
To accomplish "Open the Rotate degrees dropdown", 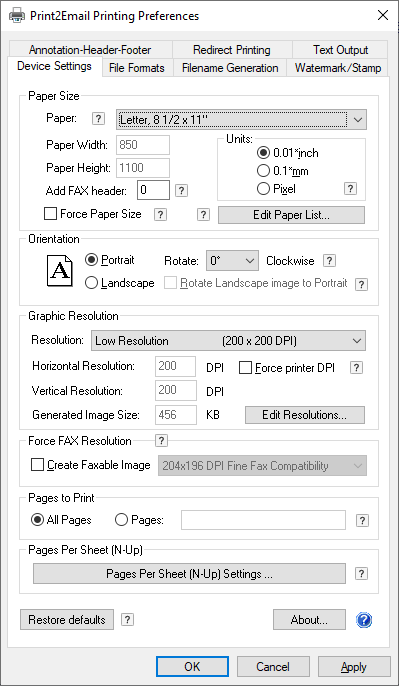I will tap(232, 261).
